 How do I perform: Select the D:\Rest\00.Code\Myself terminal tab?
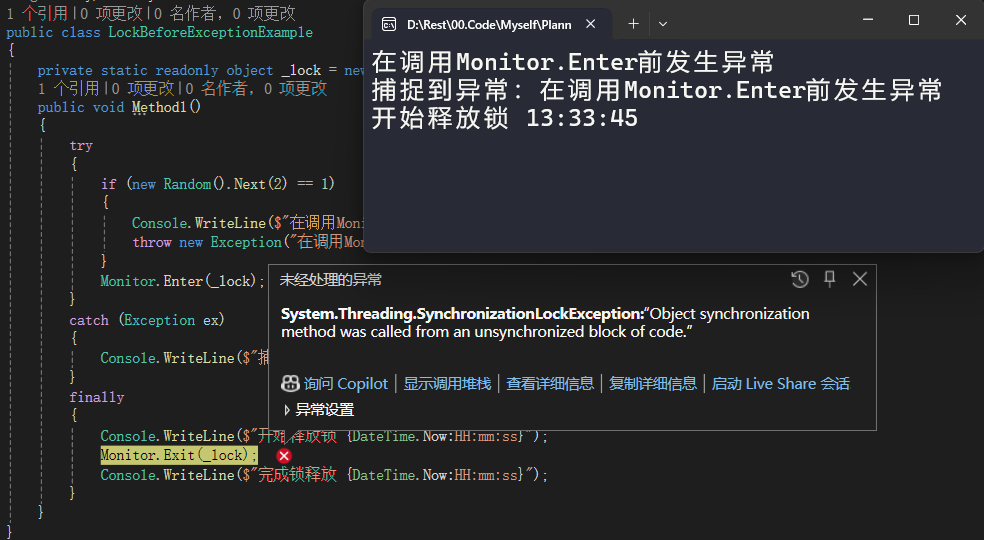coord(490,24)
